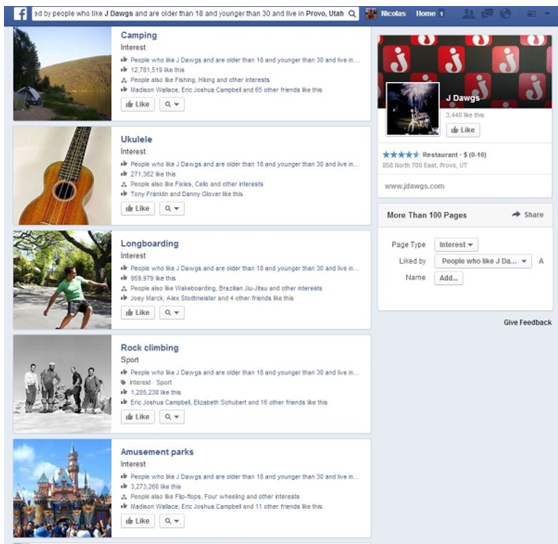Open the Ukulele thumbnail image
Viewport: 558px width, 544px height.
point(62,175)
